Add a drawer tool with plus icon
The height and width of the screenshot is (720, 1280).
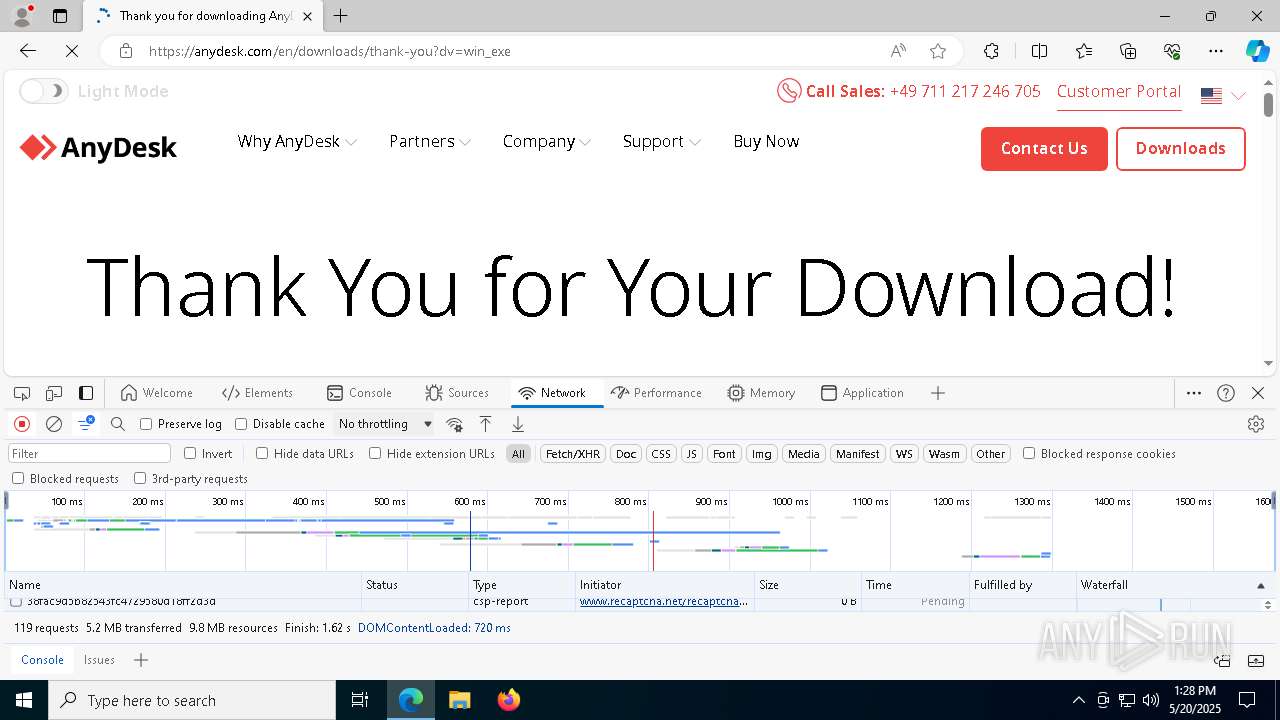141,660
